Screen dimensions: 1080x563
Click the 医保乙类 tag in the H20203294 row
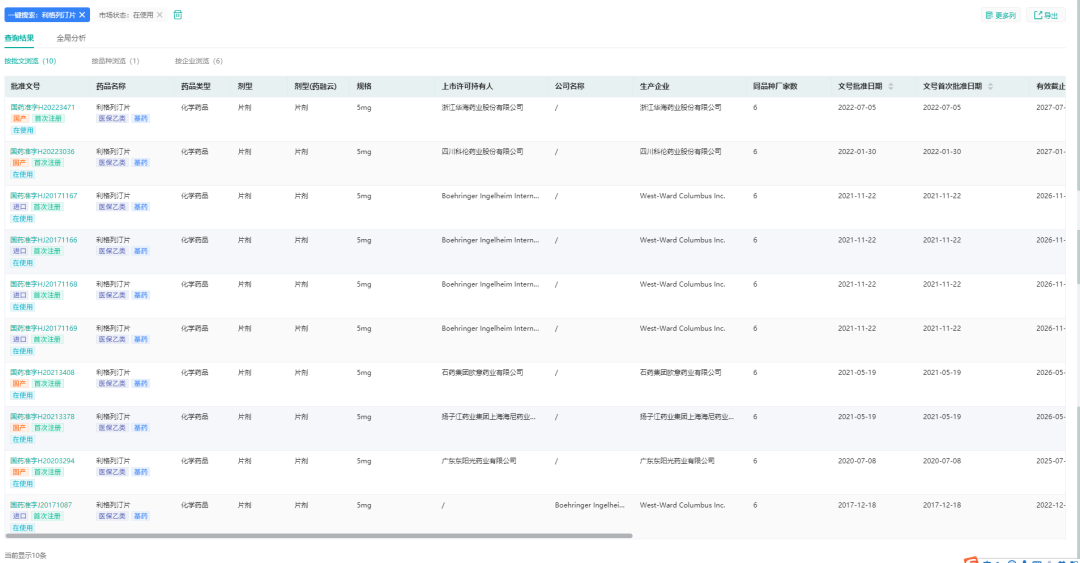(112, 472)
